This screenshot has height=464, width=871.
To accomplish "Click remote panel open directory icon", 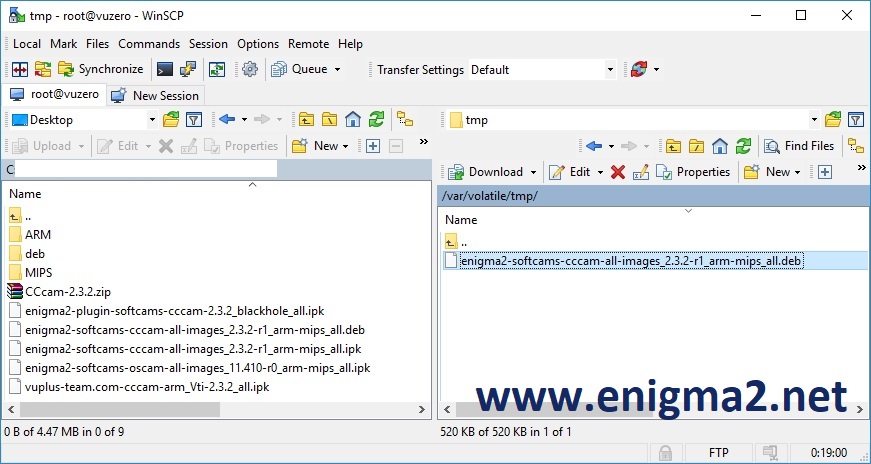I will [x=833, y=119].
